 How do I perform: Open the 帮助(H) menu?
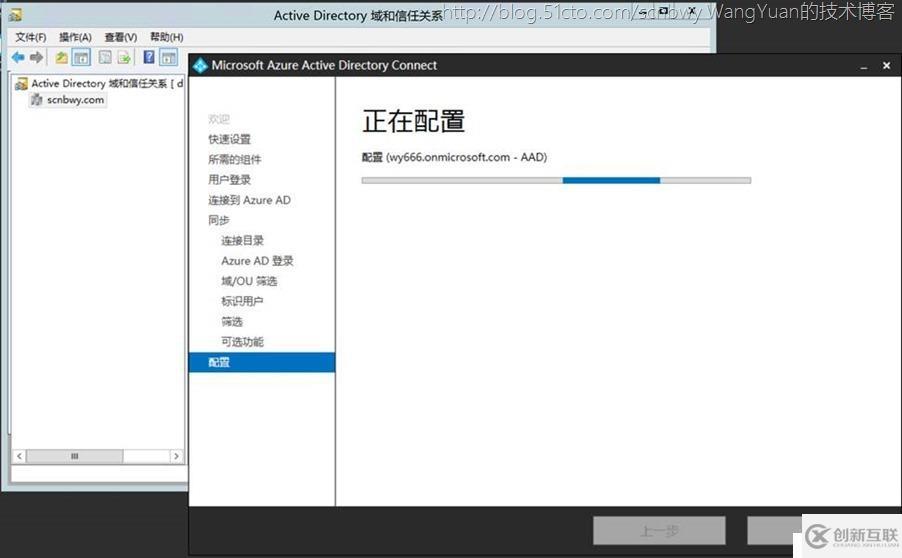click(x=166, y=37)
